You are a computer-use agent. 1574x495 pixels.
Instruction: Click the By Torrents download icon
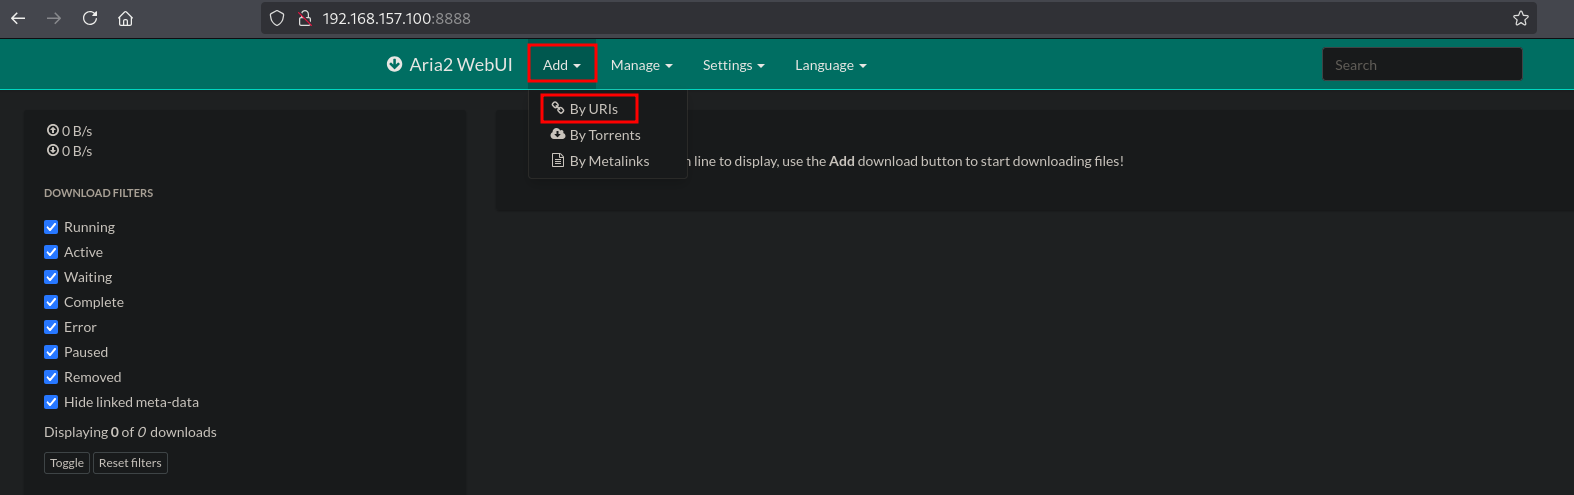tap(558, 134)
